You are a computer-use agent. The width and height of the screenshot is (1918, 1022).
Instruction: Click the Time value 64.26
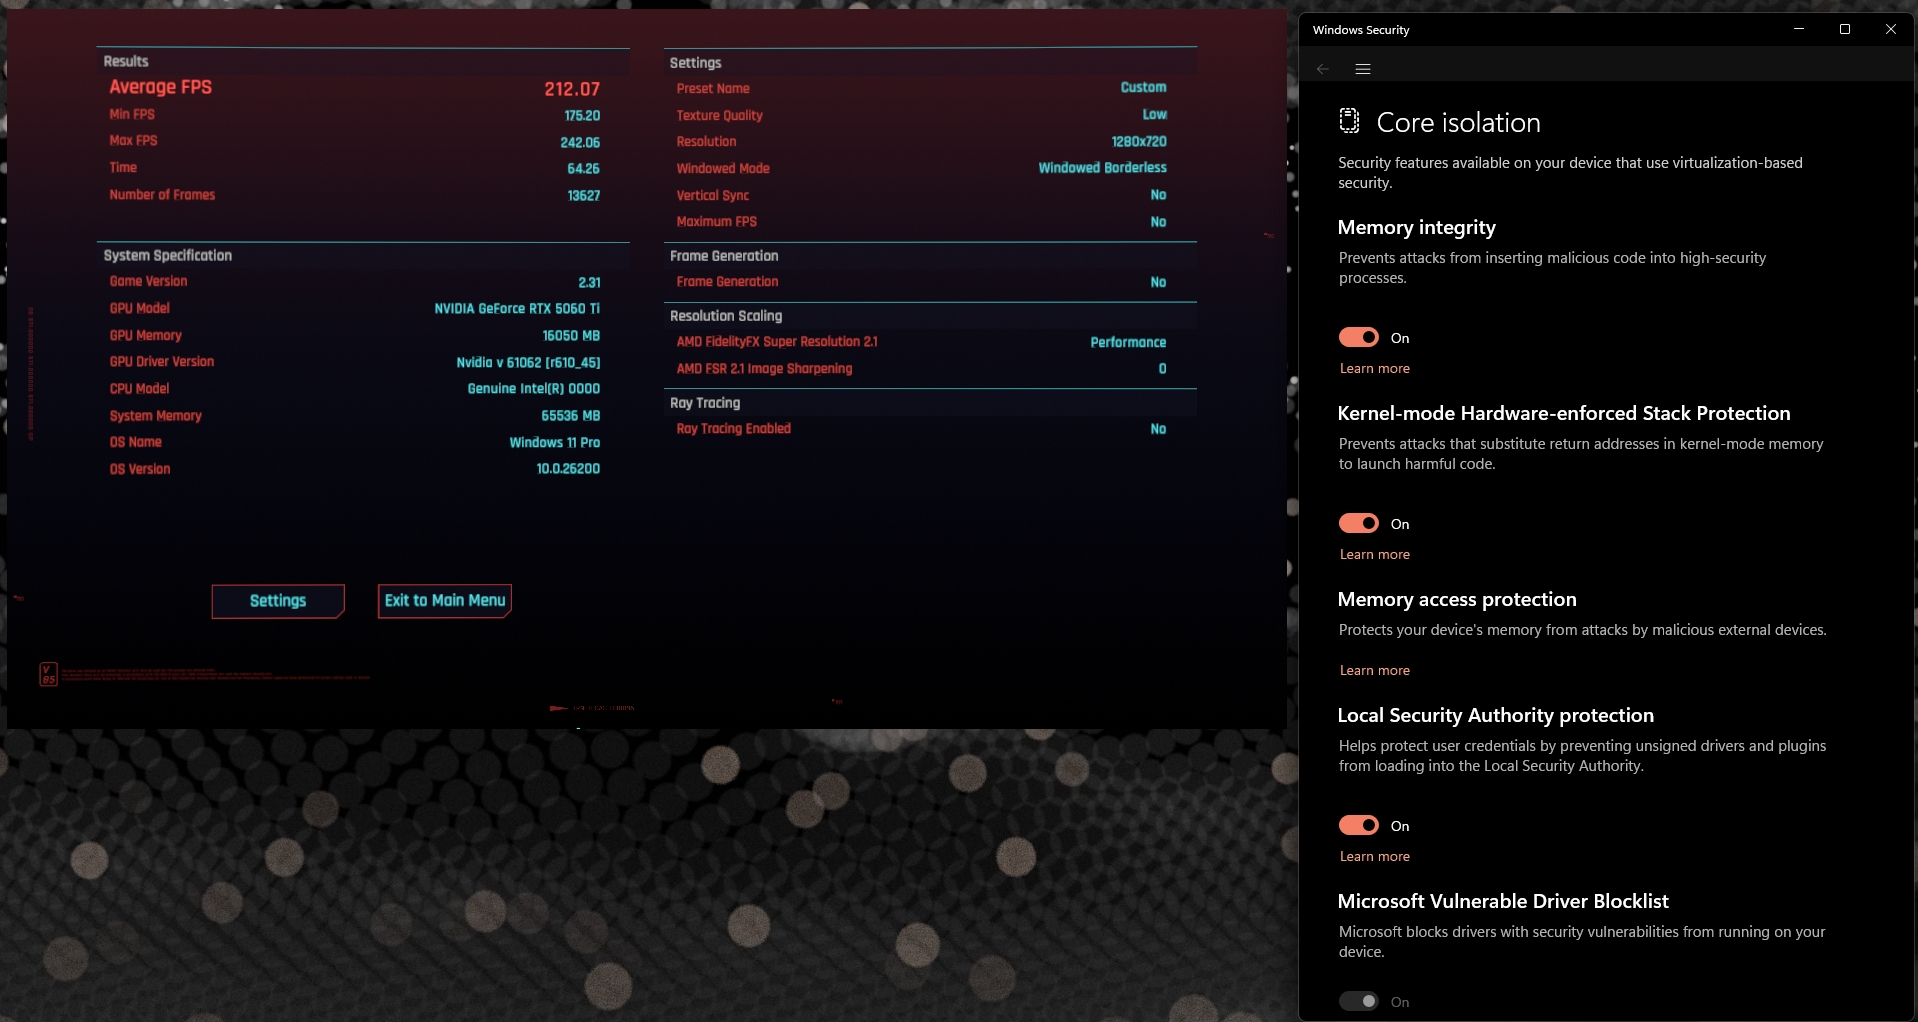tap(584, 169)
